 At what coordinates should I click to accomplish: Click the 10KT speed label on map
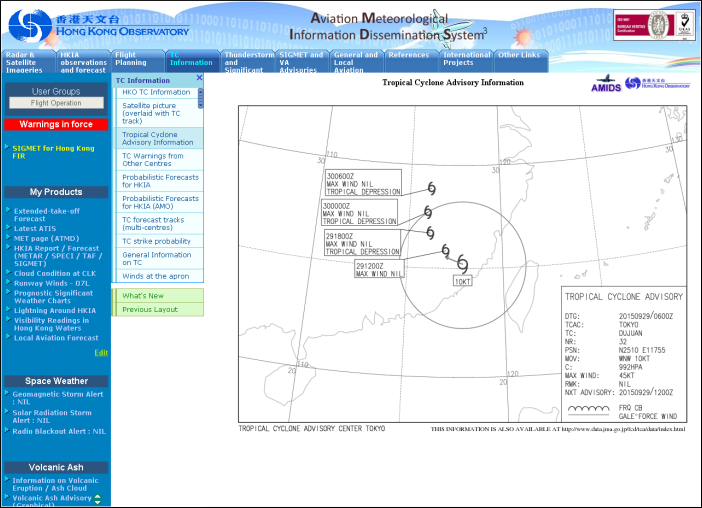tap(462, 282)
